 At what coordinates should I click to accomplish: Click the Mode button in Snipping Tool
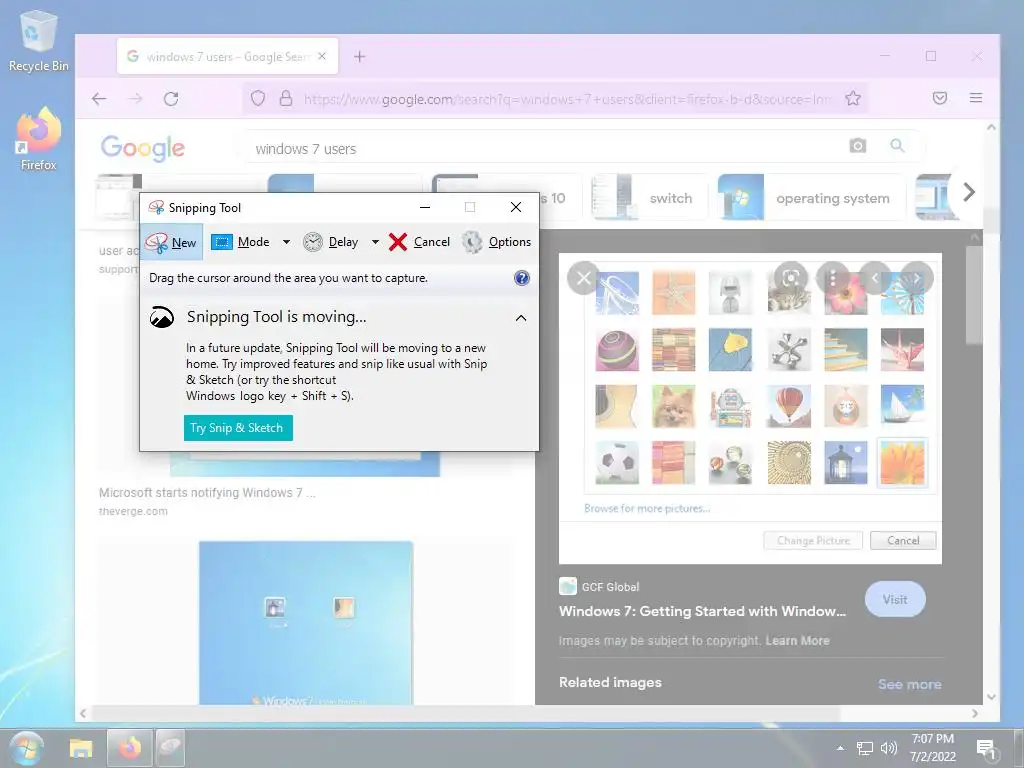point(240,242)
